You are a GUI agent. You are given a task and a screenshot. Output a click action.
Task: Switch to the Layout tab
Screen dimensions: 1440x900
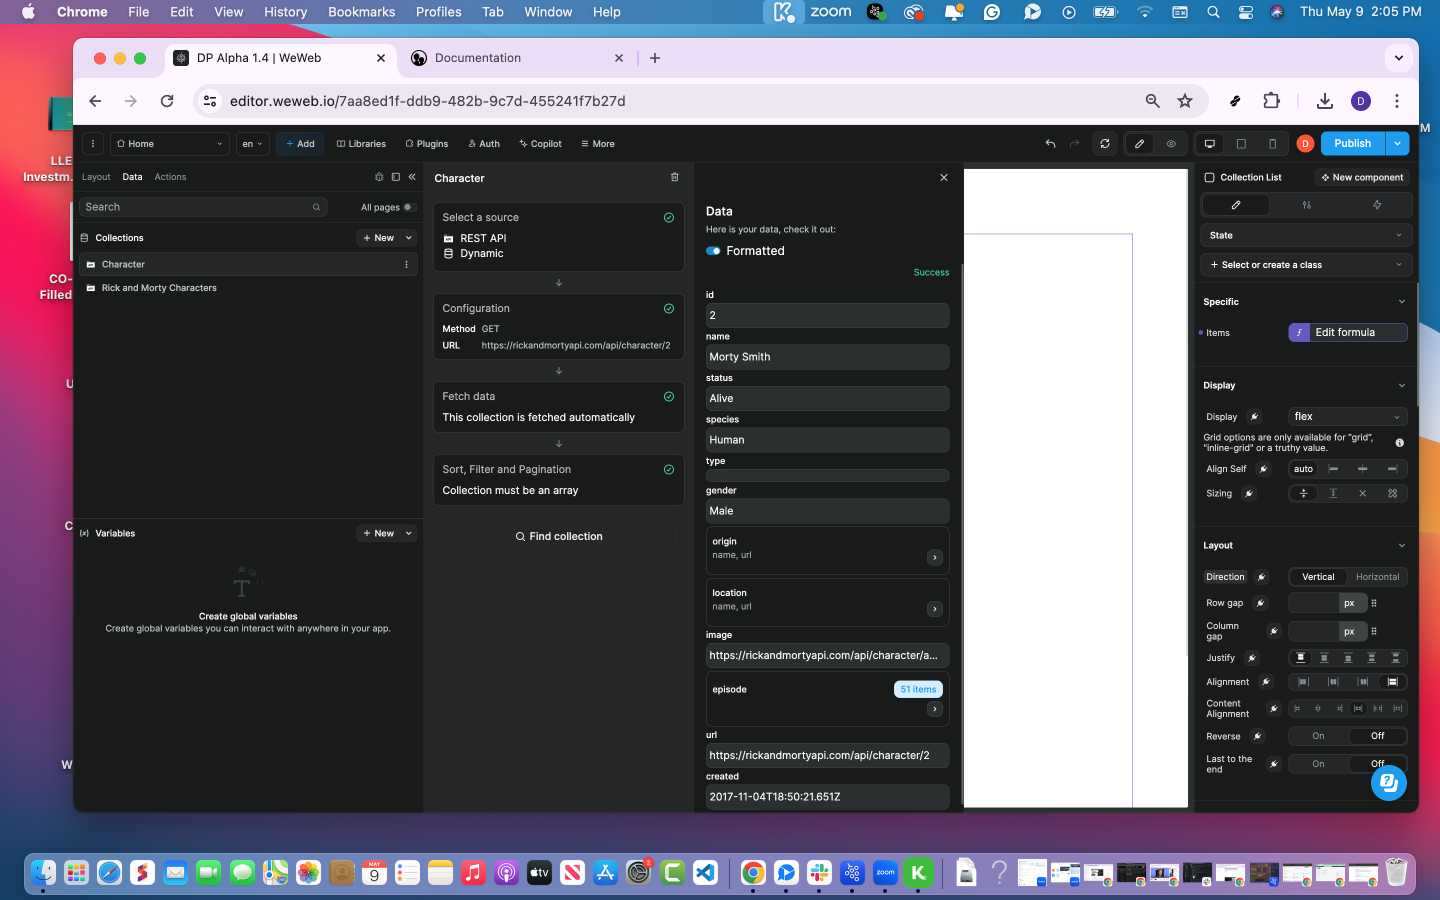click(96, 177)
